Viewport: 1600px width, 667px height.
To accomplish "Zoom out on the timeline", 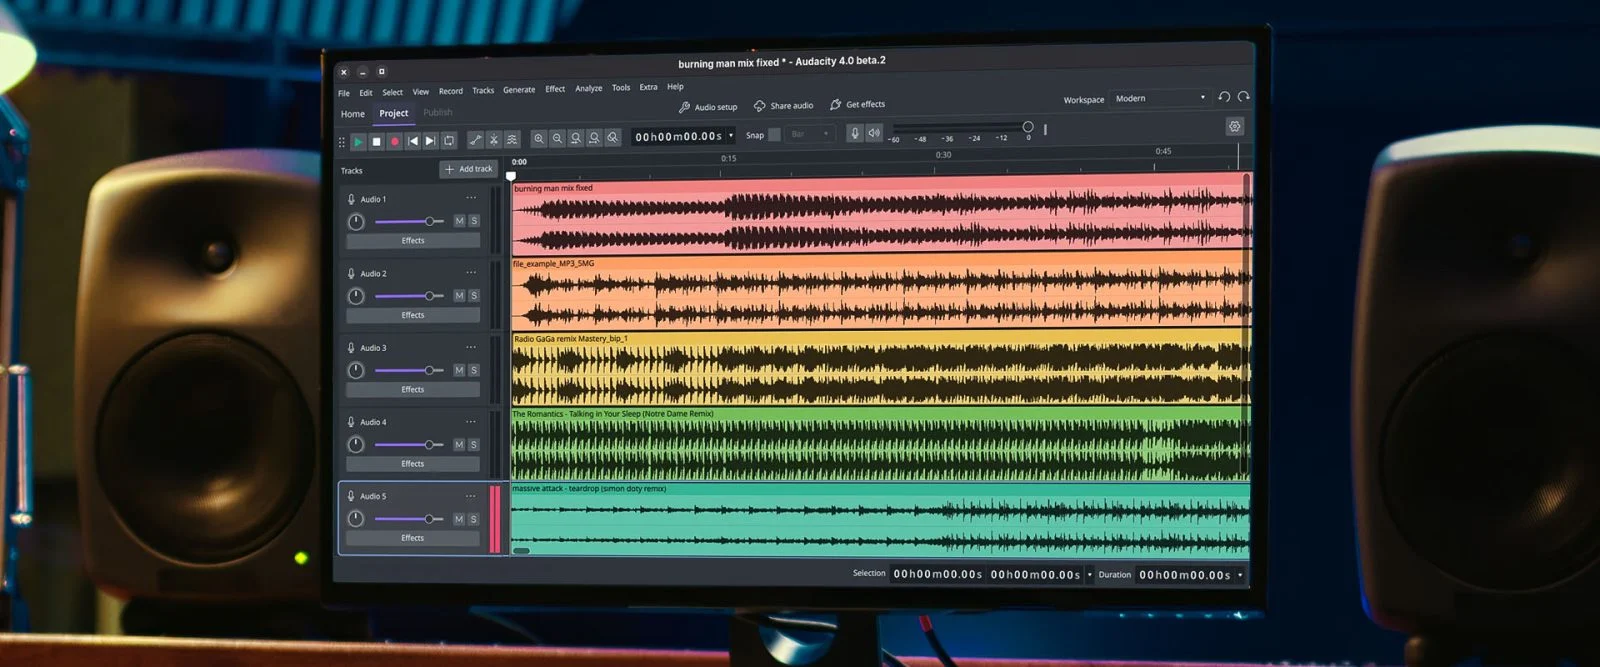I will click(557, 139).
